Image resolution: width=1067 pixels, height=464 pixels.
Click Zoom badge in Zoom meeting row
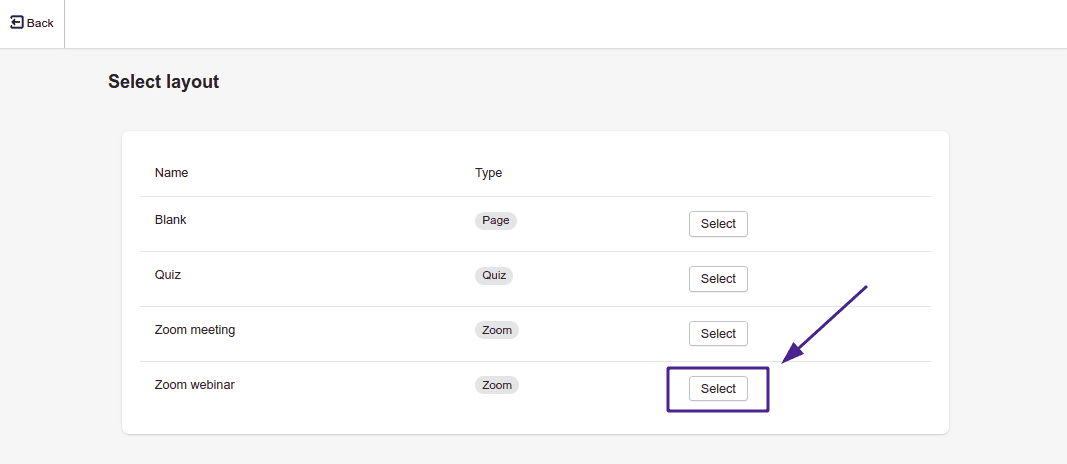[x=496, y=330]
